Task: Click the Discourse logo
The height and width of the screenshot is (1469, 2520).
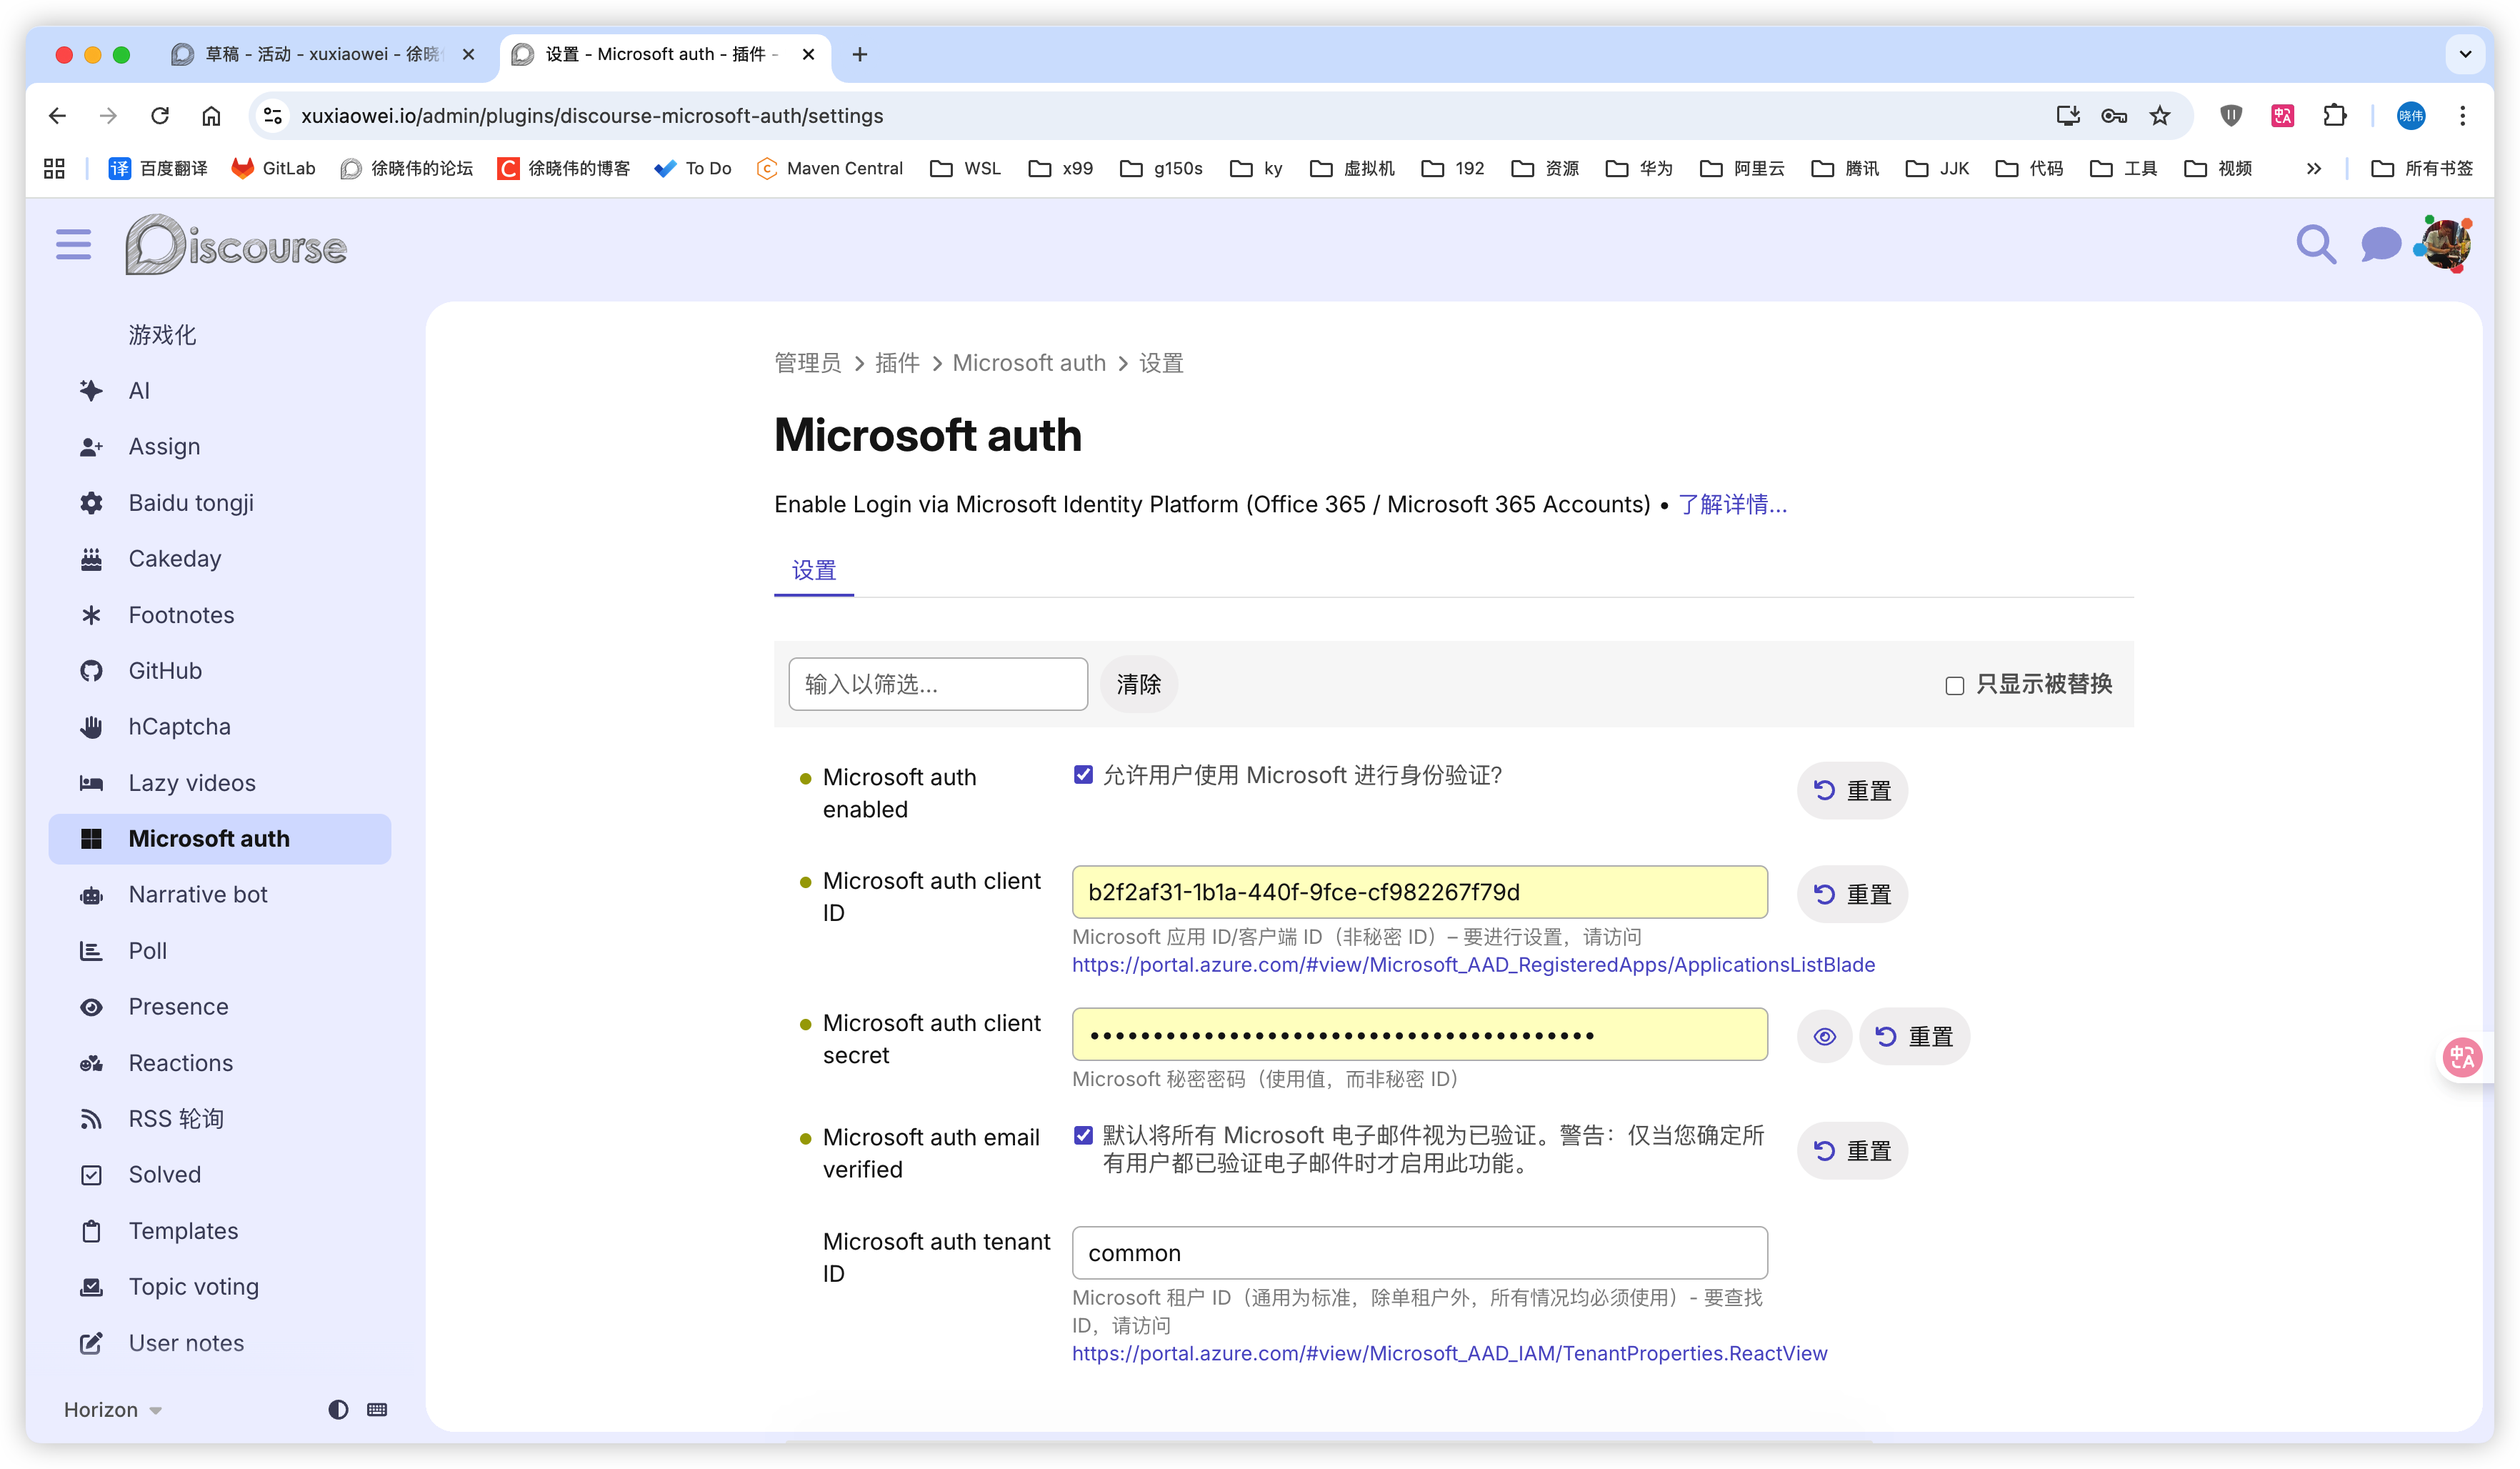Action: 236,245
